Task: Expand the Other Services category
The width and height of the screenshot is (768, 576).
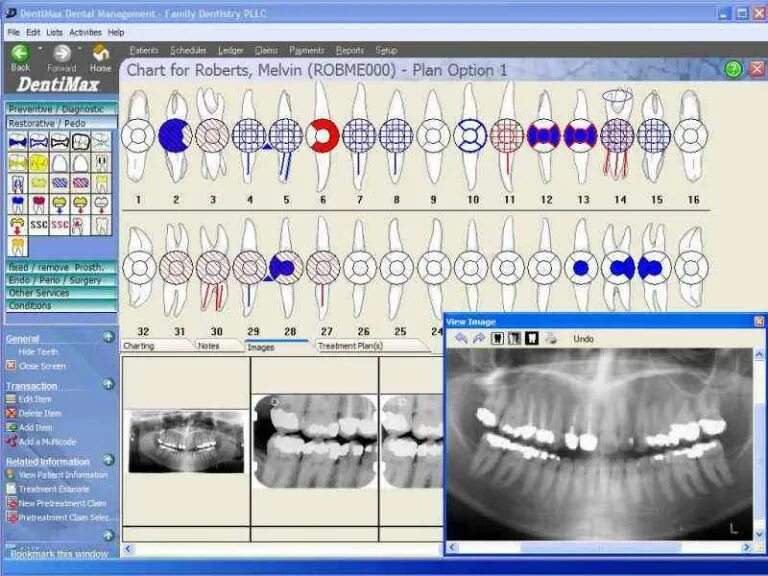Action: pyautogui.click(x=61, y=293)
